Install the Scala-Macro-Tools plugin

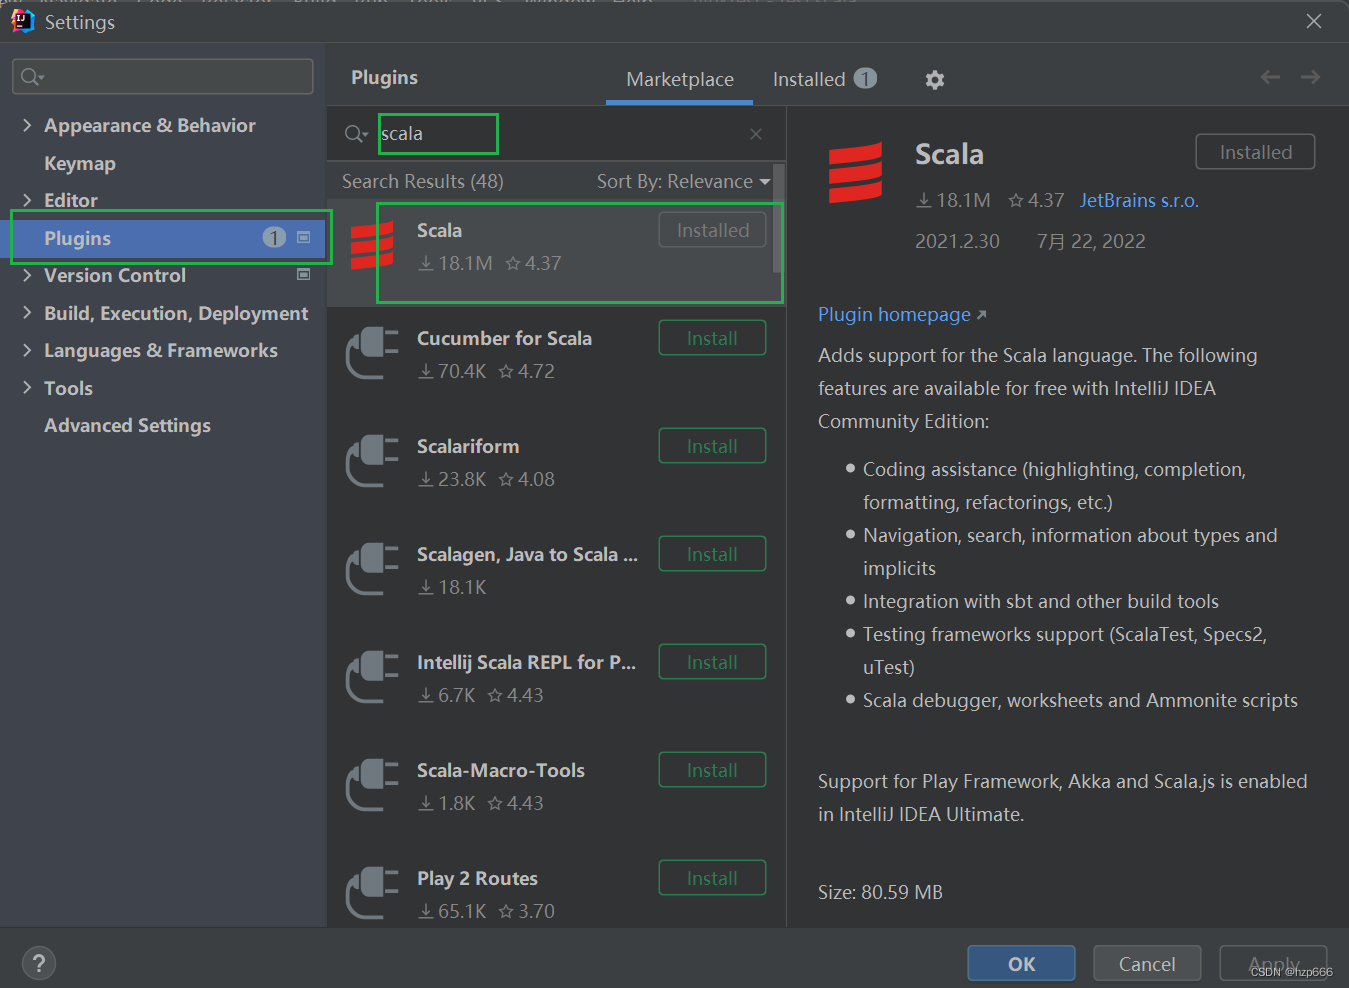(712, 770)
